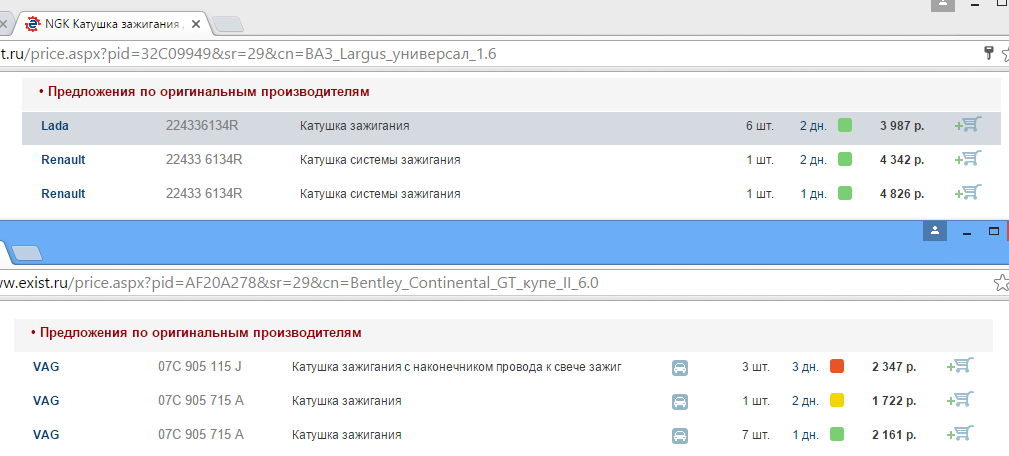The width and height of the screenshot is (1009, 456).
Task: Click the orange availability indicator
Action: coord(837,367)
